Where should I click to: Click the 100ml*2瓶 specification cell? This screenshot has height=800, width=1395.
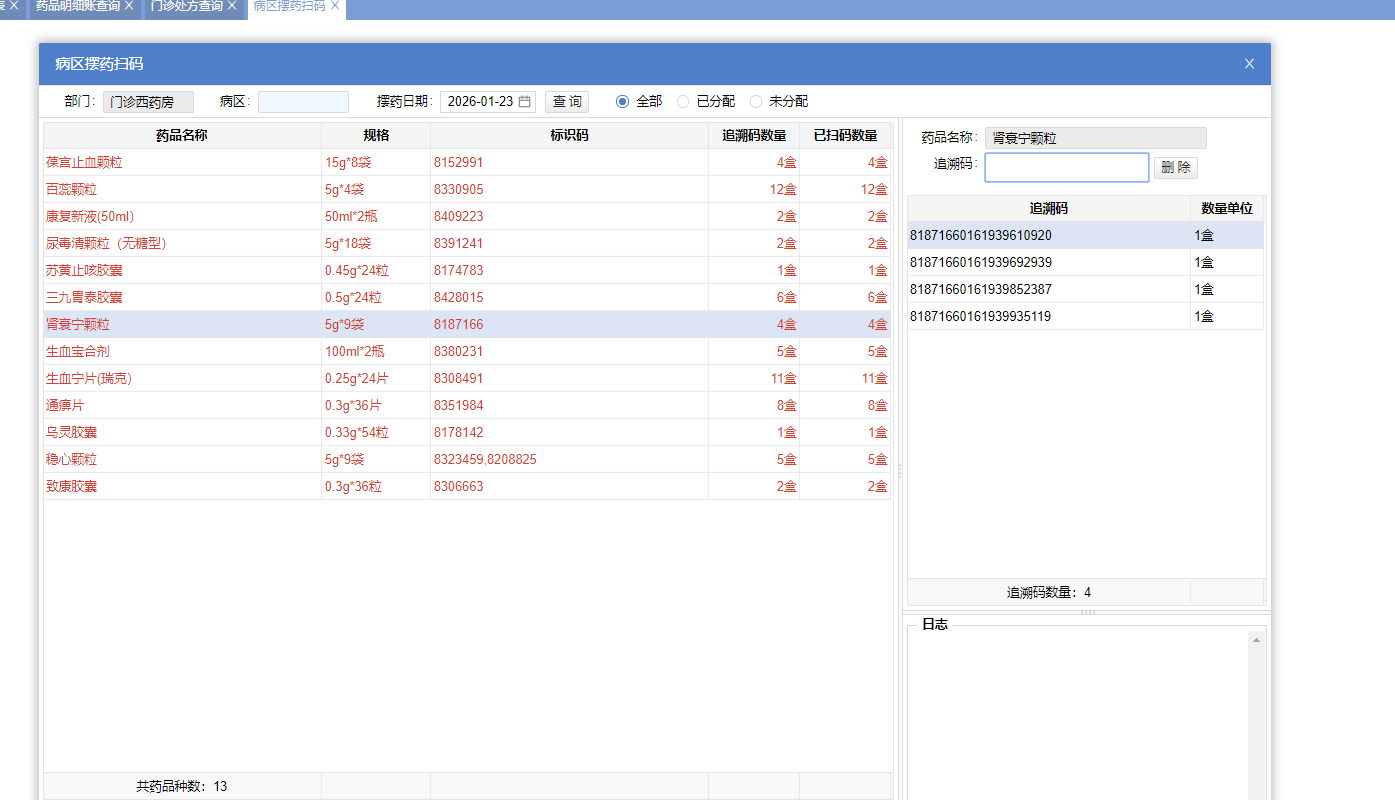pyautogui.click(x=376, y=351)
